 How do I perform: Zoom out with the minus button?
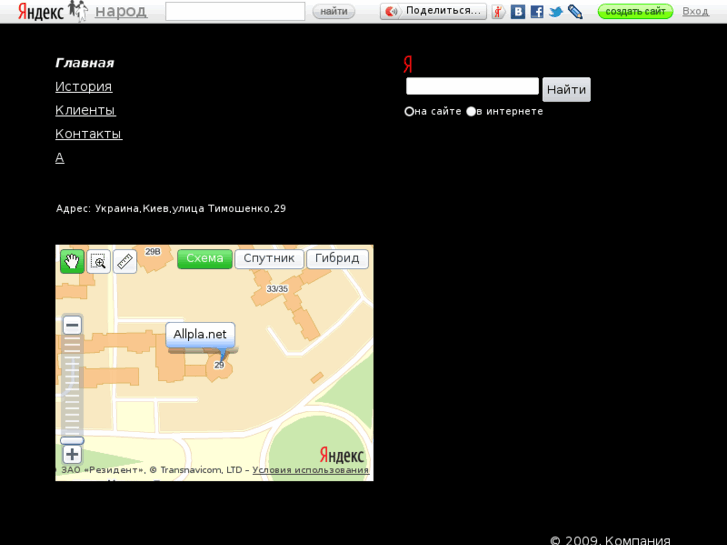72,325
